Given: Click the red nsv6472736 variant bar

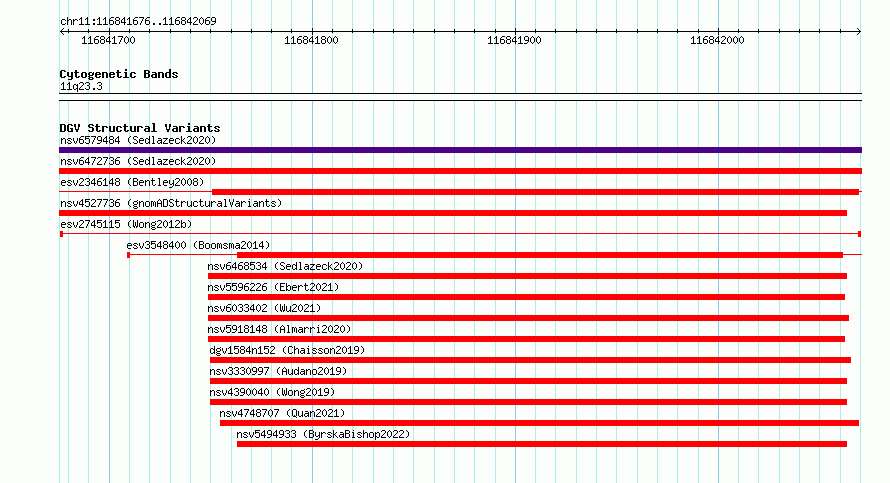Looking at the screenshot, I should 460,171.
